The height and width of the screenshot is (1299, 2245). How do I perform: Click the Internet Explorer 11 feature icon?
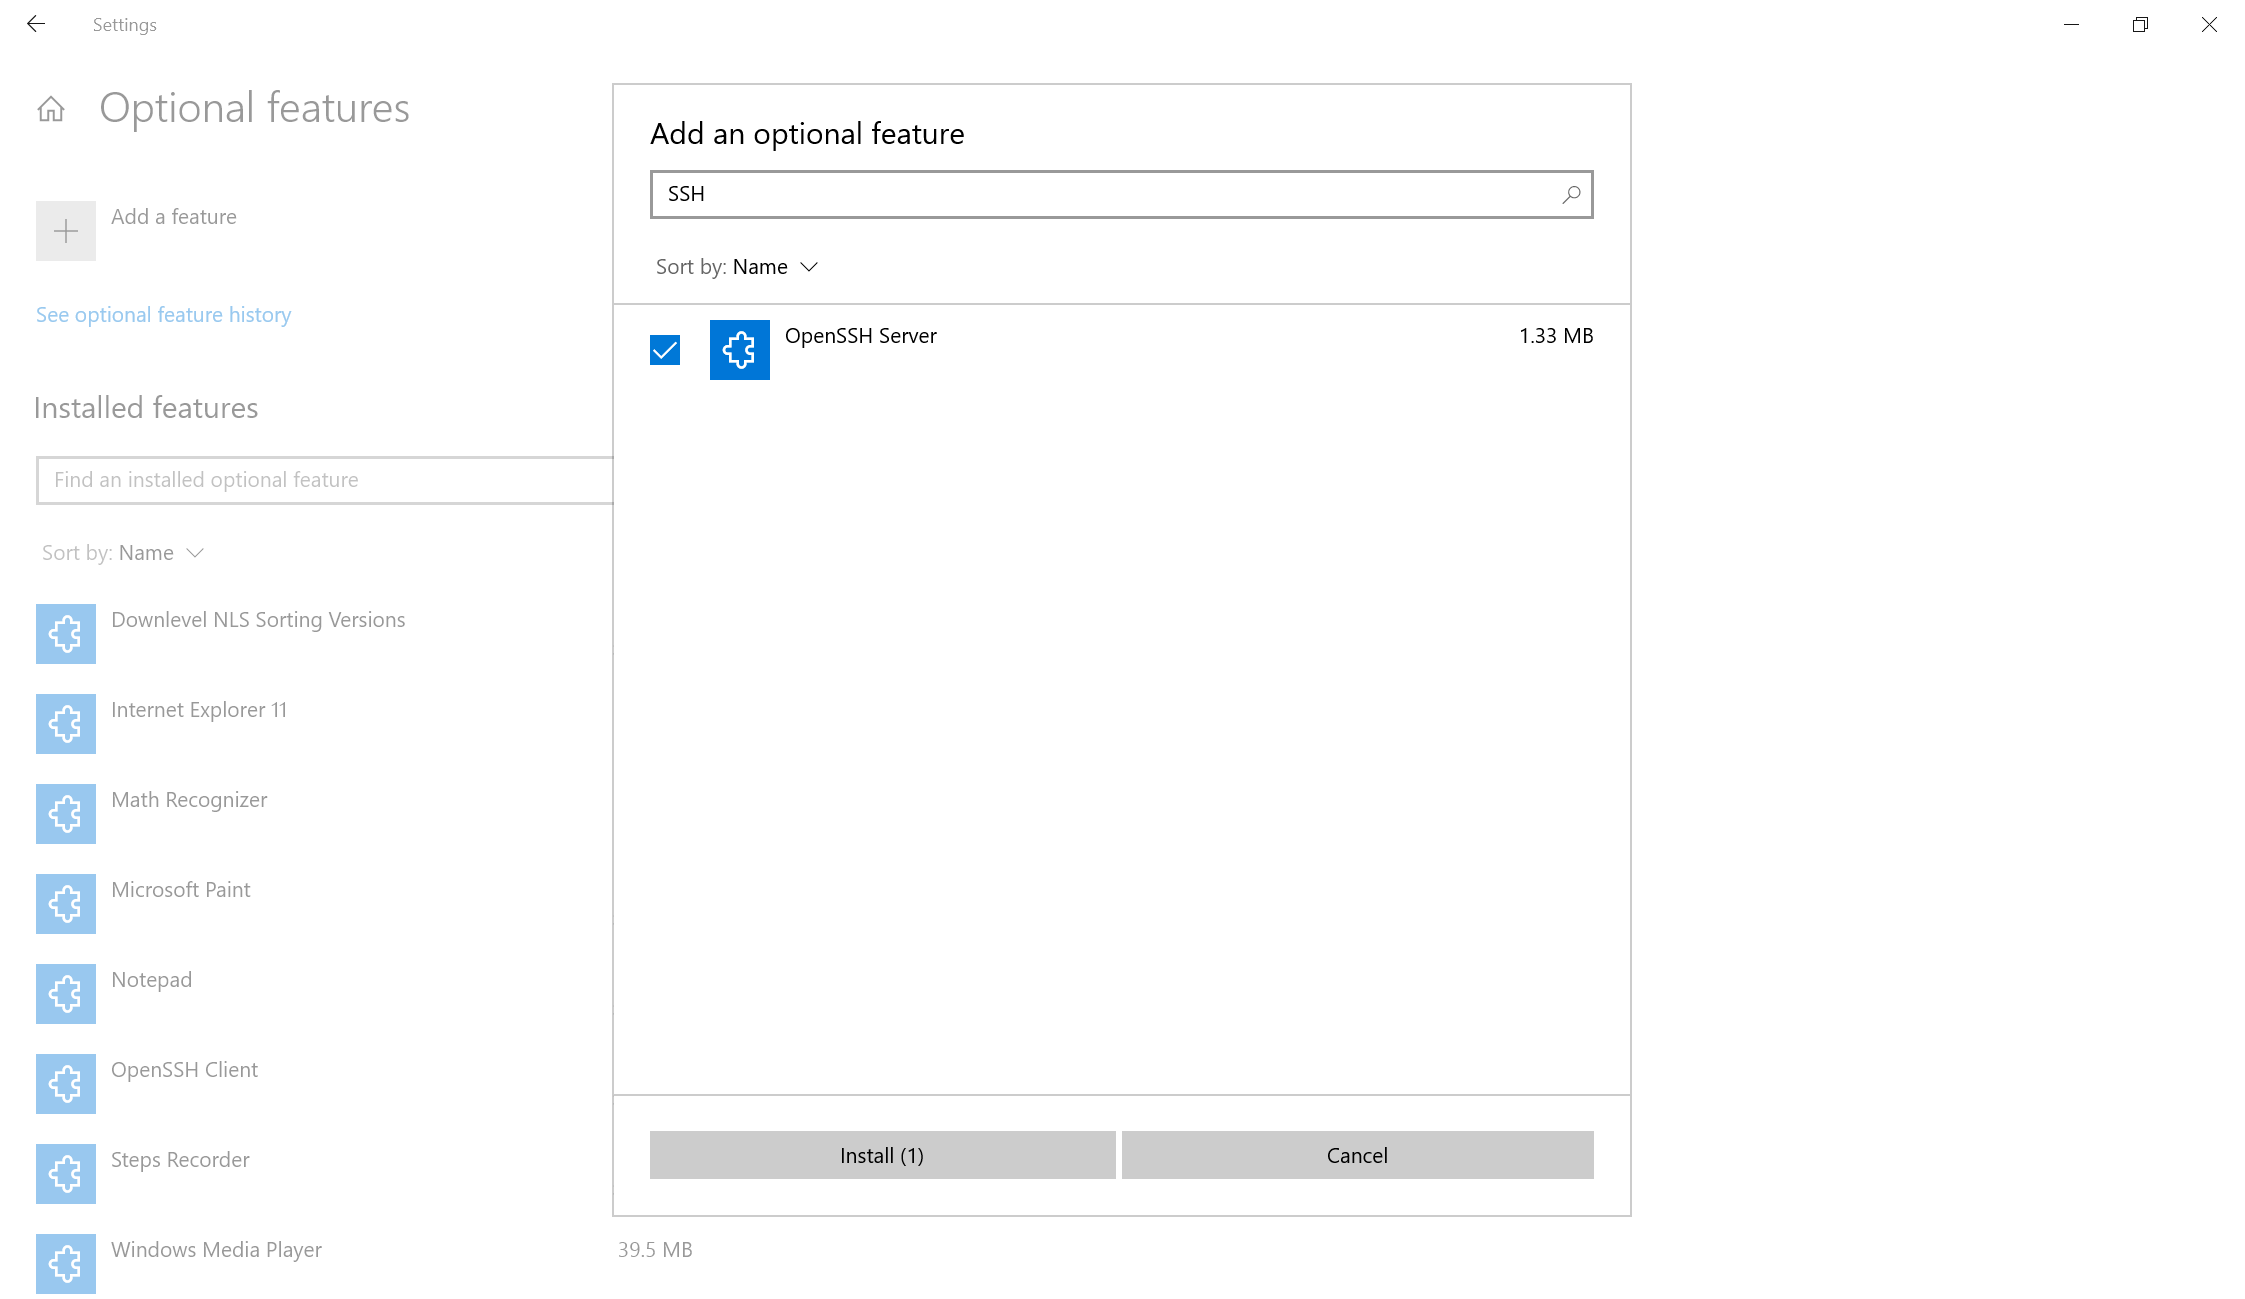point(66,724)
